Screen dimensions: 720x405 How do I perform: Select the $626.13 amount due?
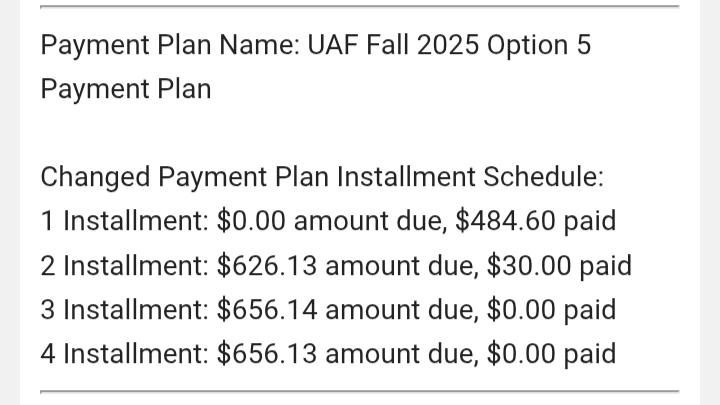(267, 265)
